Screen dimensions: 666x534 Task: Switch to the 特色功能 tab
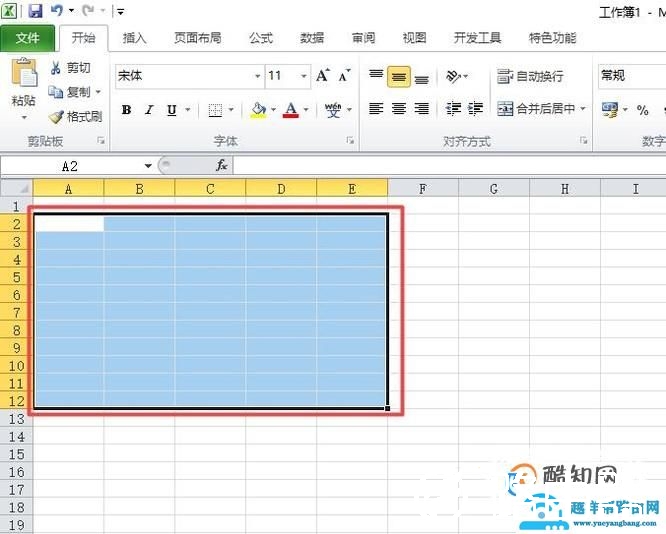tap(552, 38)
